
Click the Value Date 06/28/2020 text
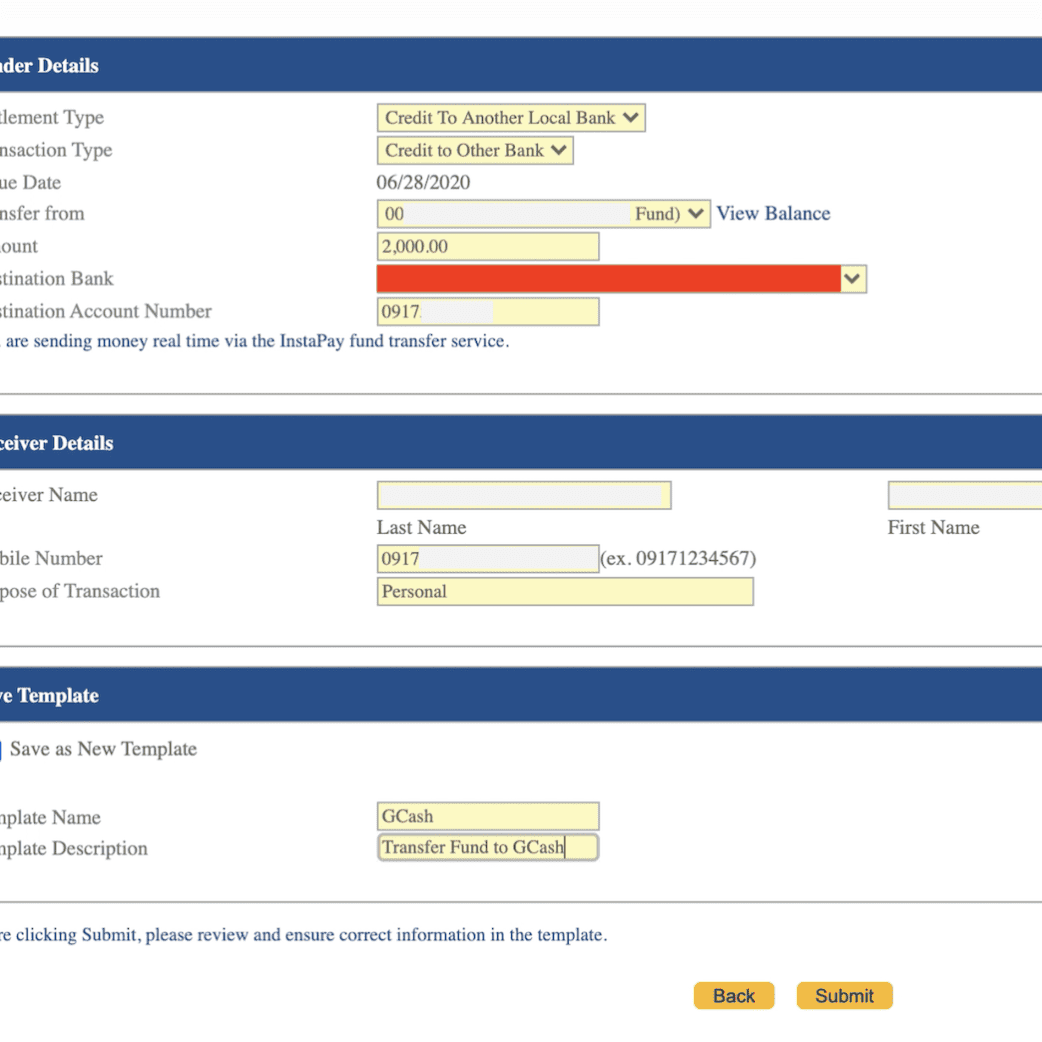click(x=423, y=183)
